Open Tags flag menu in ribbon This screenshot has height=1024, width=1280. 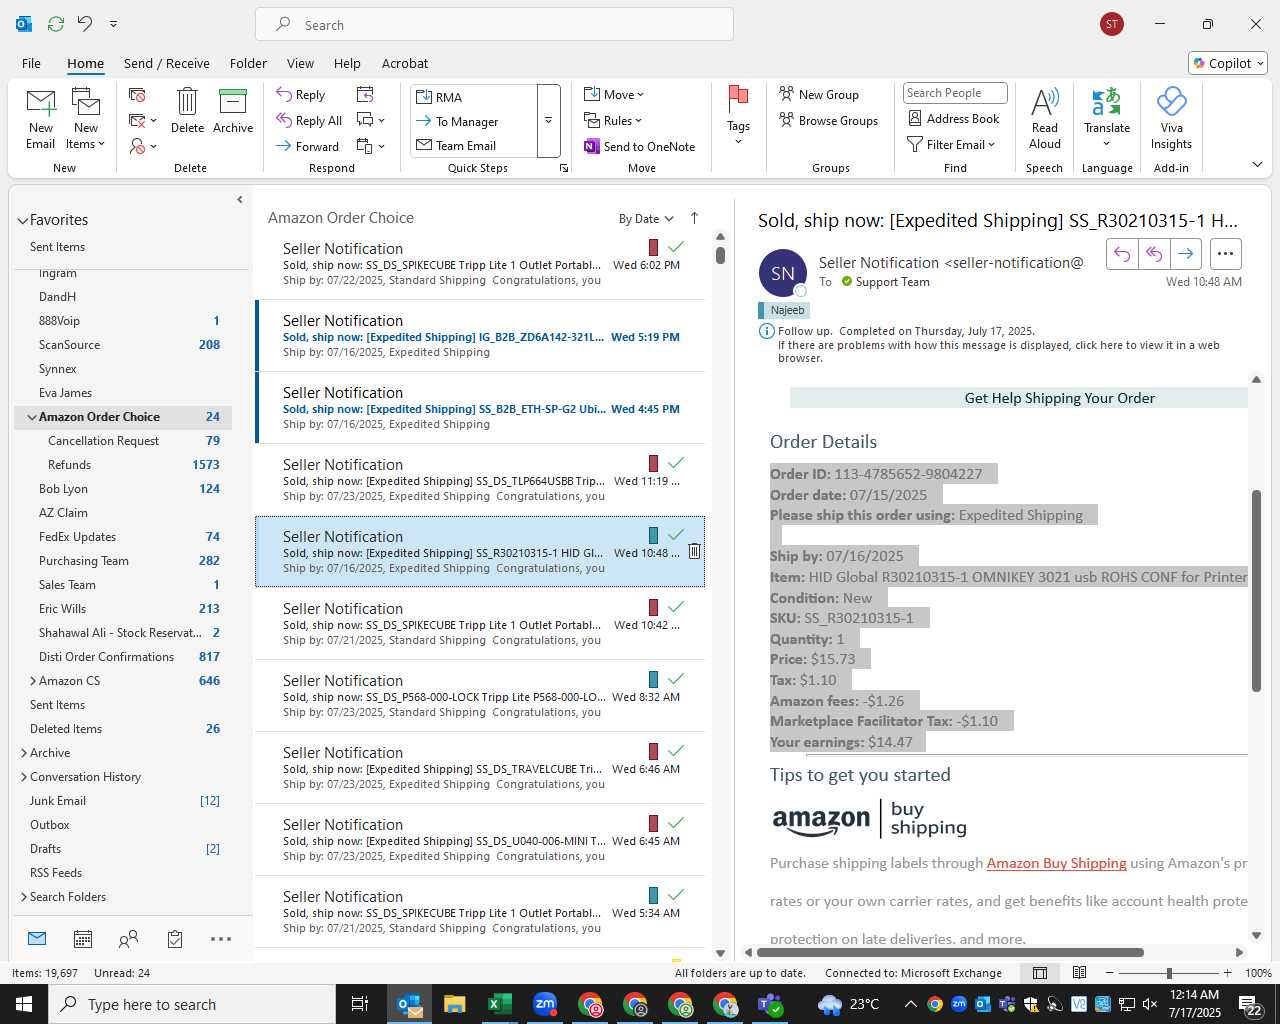pyautogui.click(x=738, y=116)
